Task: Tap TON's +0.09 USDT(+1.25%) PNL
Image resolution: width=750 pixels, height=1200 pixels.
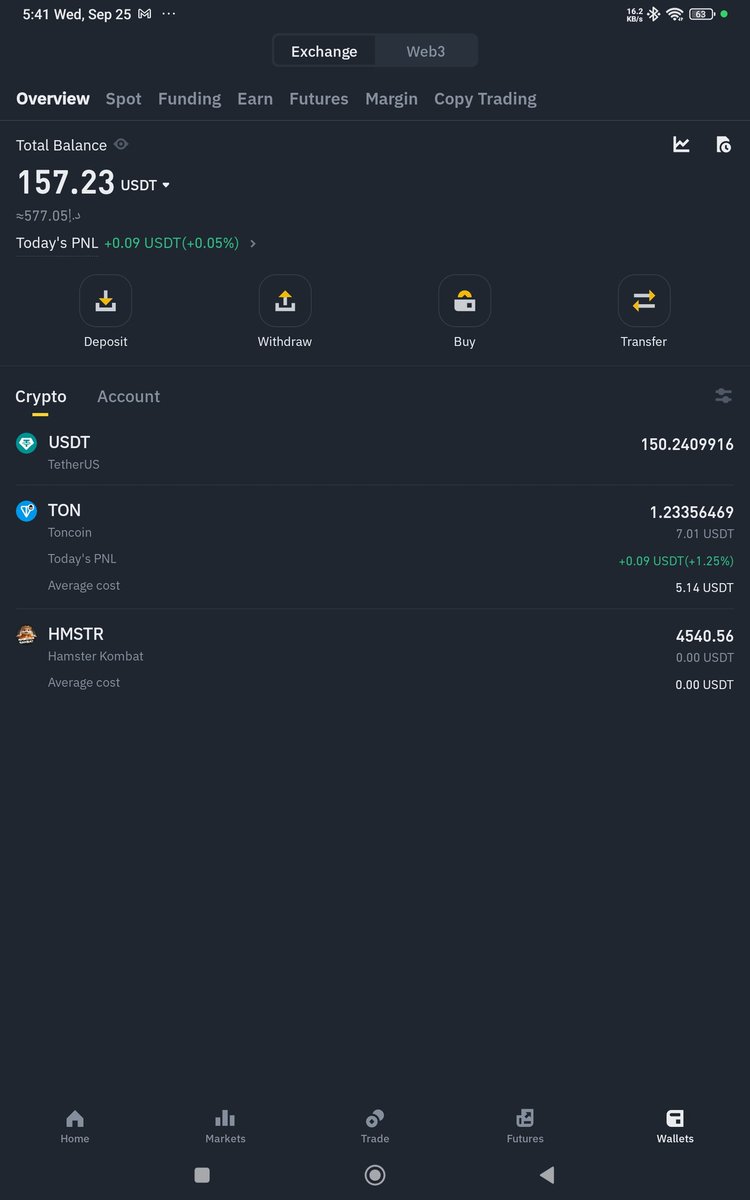Action: click(676, 561)
